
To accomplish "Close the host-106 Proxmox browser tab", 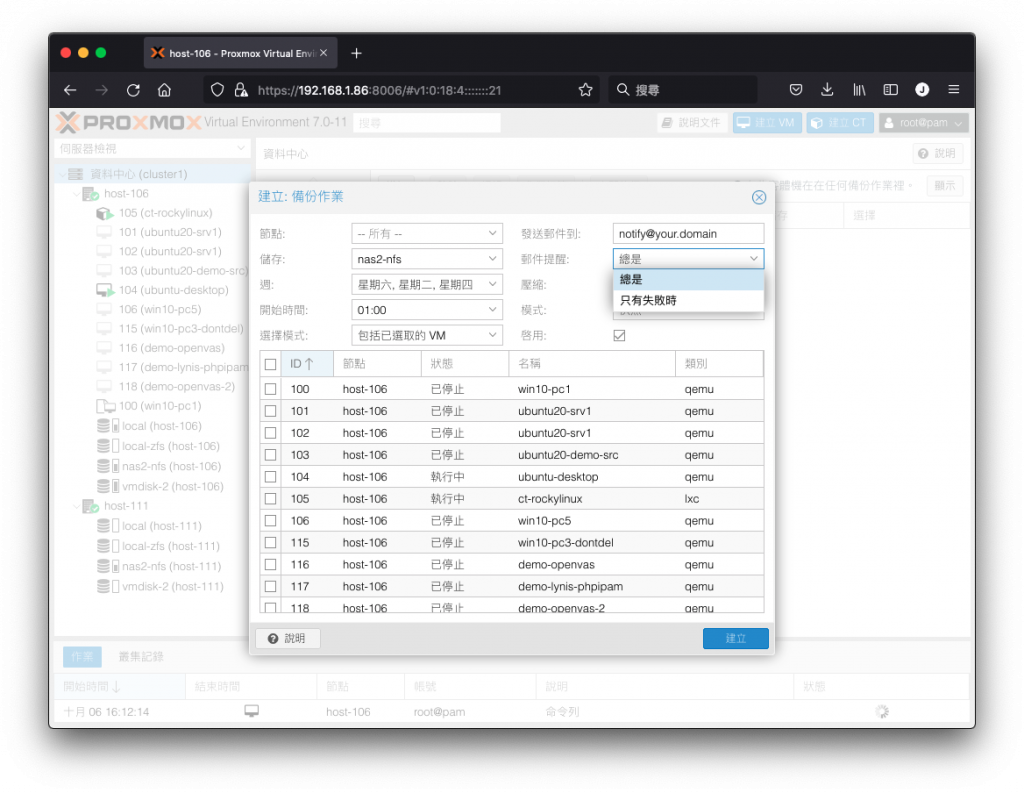I will (323, 53).
